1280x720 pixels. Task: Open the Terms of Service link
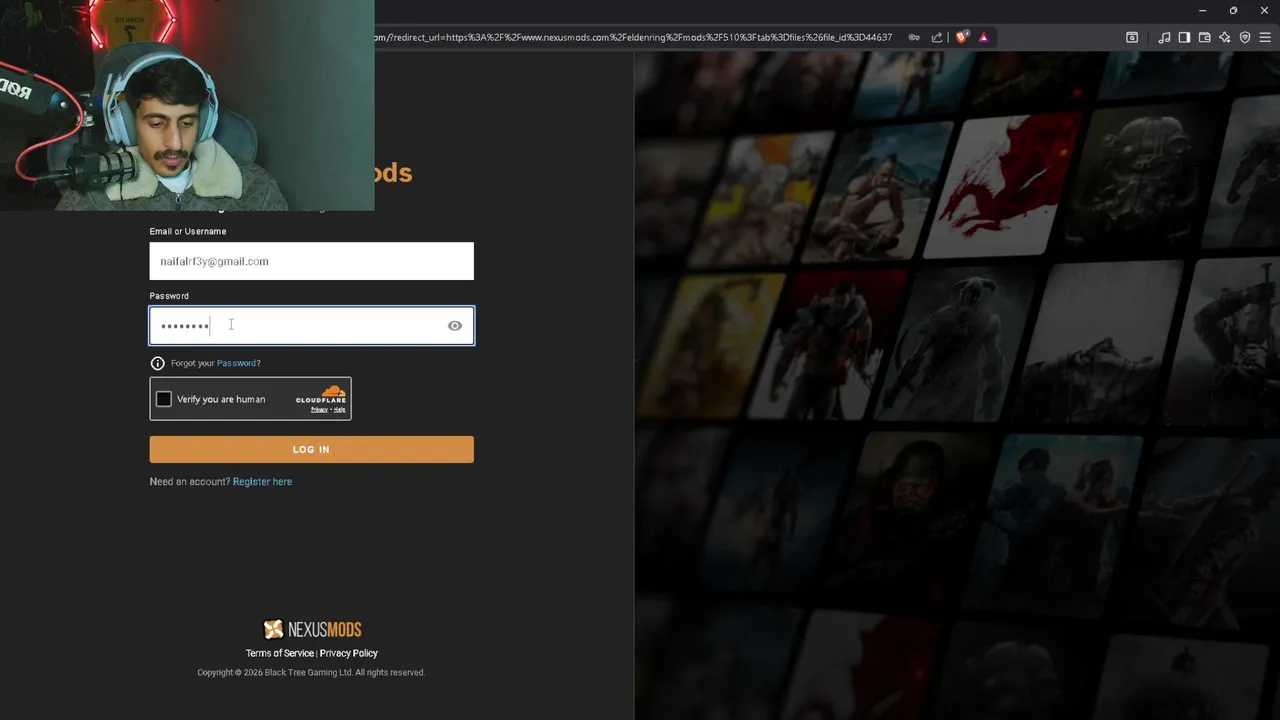coord(280,653)
